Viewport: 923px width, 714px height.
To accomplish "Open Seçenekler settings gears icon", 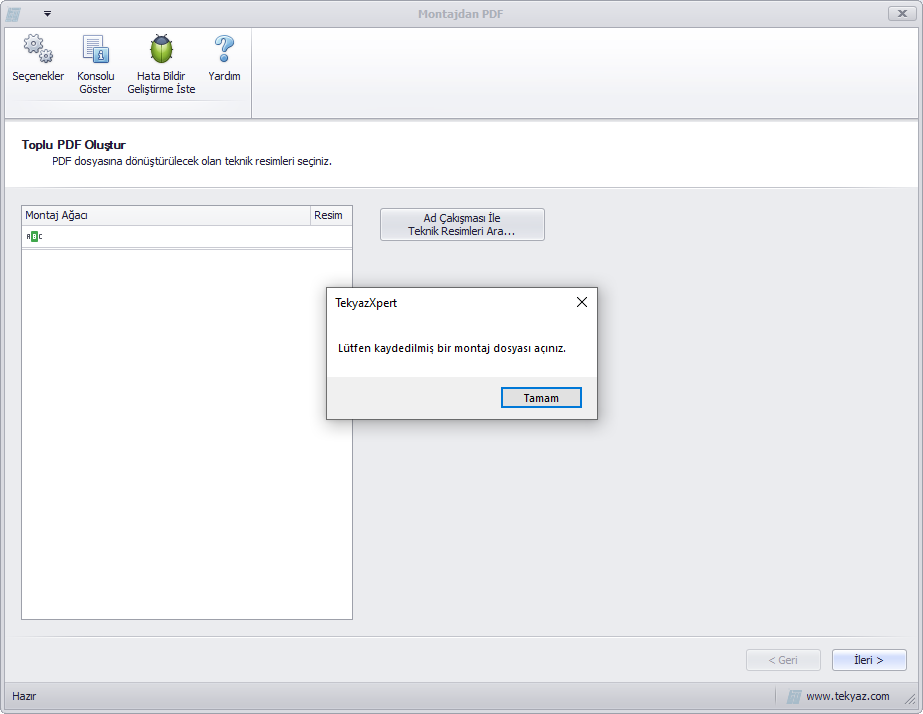I will pos(38,48).
